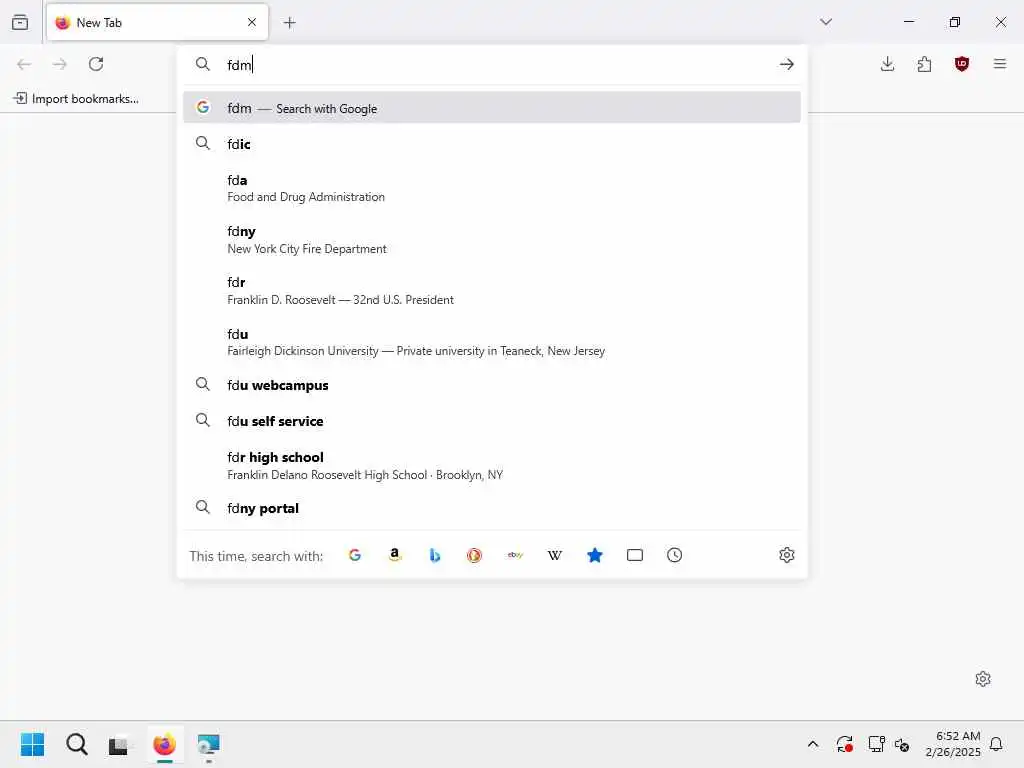Open the clock showing 6:52 AM

(953, 744)
